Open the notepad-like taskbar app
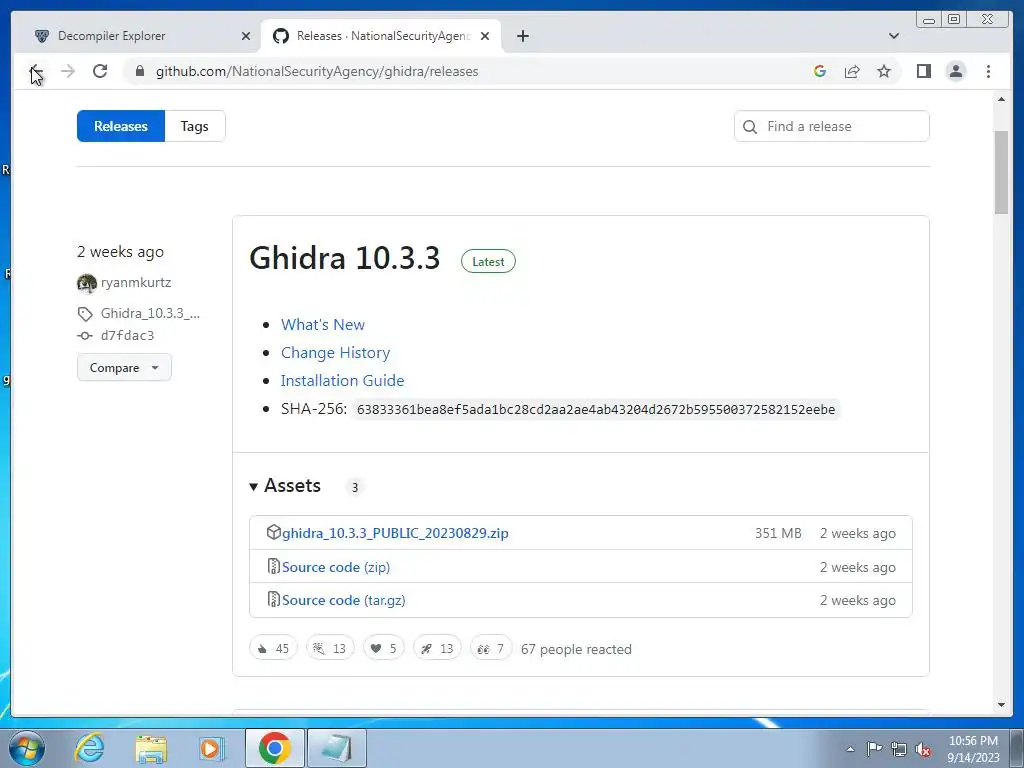Screen dimensions: 1024x768 (x=336, y=748)
